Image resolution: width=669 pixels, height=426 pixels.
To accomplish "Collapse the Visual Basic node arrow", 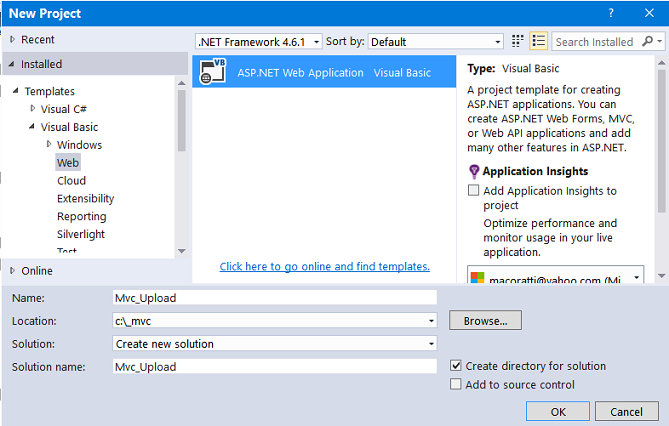I will coord(32,126).
